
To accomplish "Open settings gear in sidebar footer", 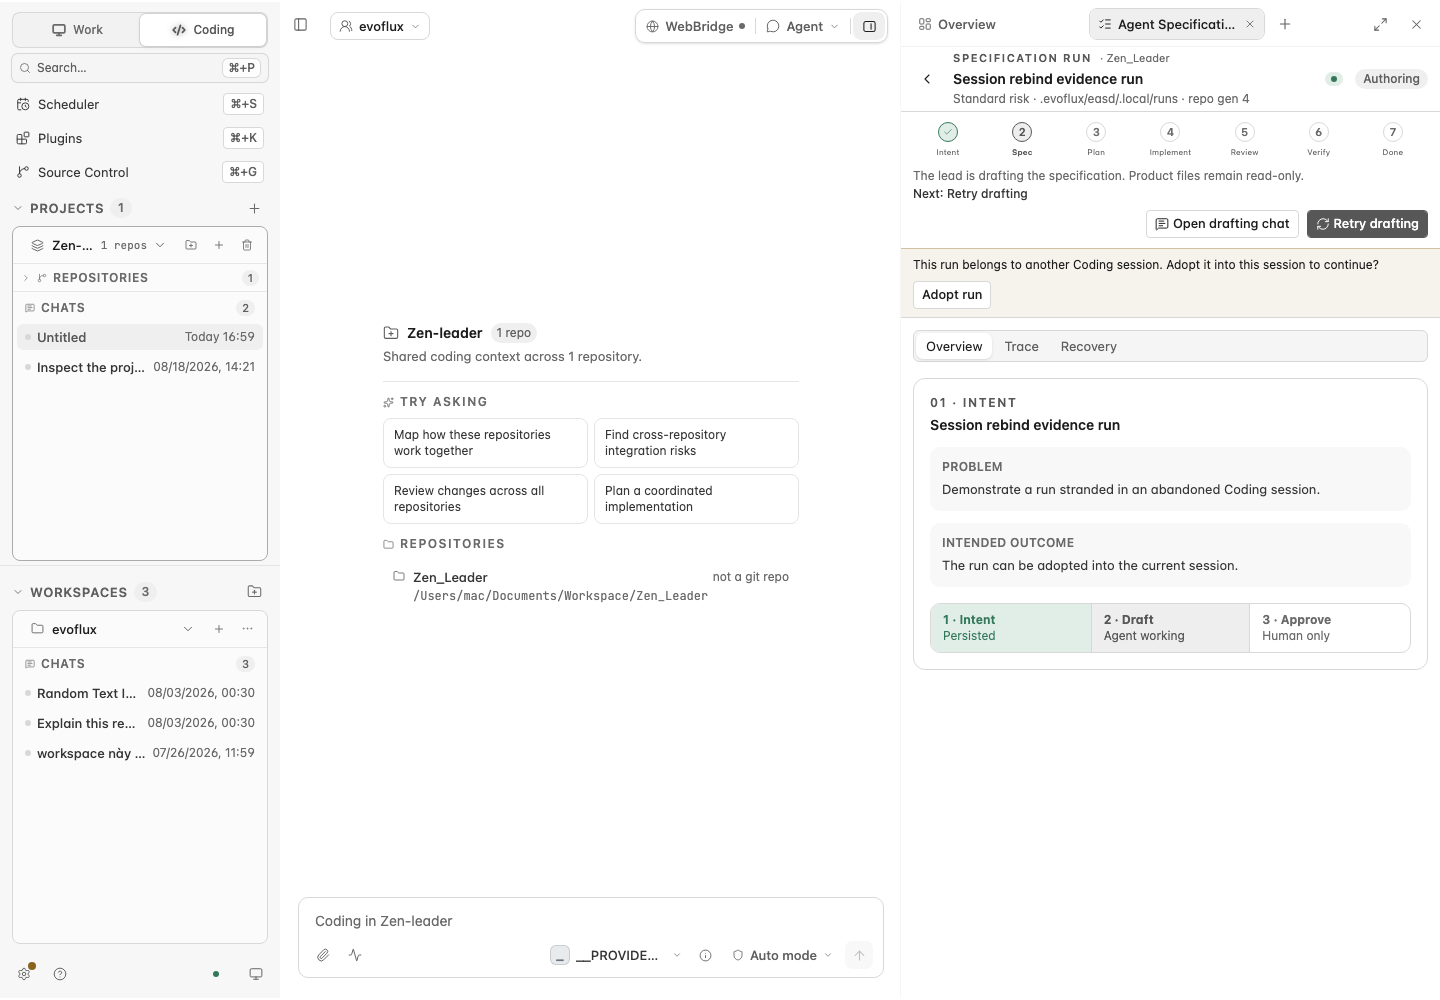I will pyautogui.click(x=24, y=974).
